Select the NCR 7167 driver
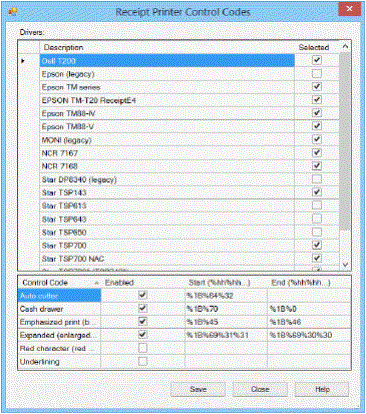 coord(167,153)
